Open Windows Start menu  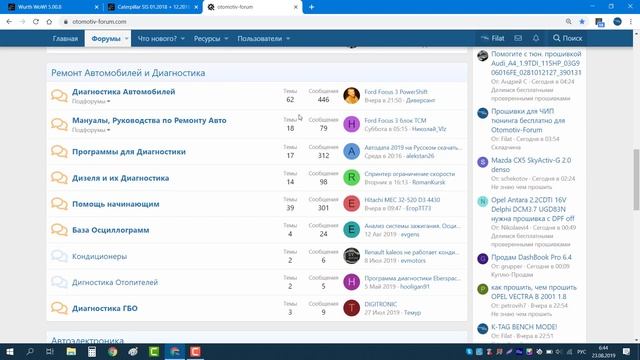click(10, 351)
